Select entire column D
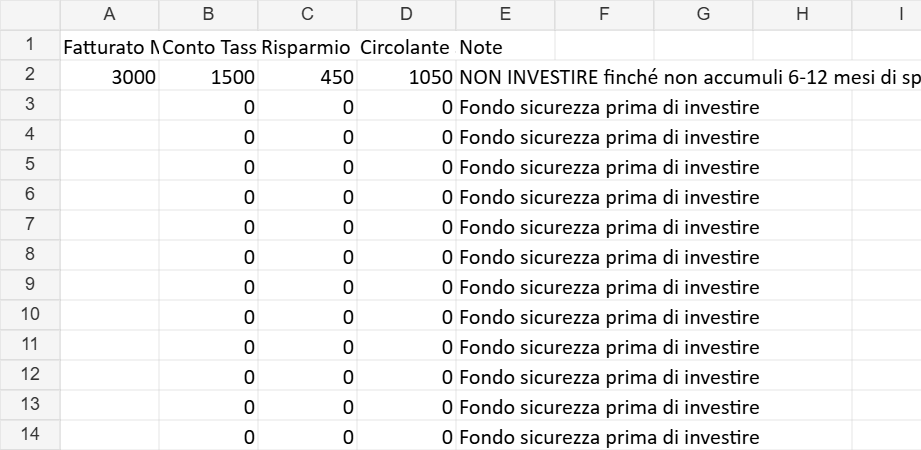The width and height of the screenshot is (921, 450). point(406,14)
